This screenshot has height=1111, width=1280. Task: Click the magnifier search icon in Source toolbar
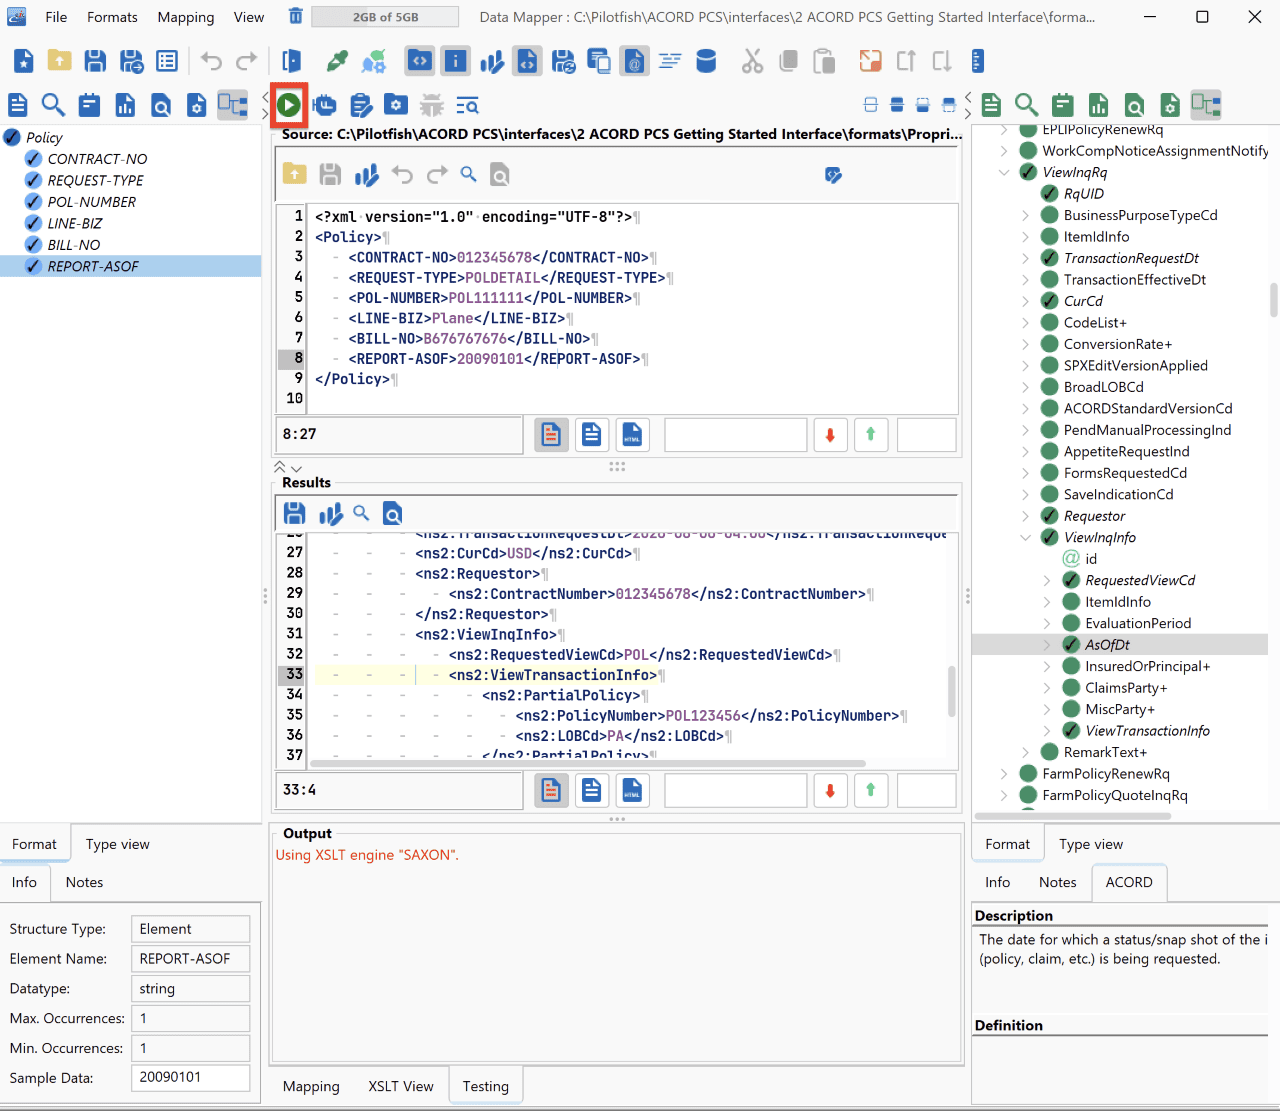[468, 175]
